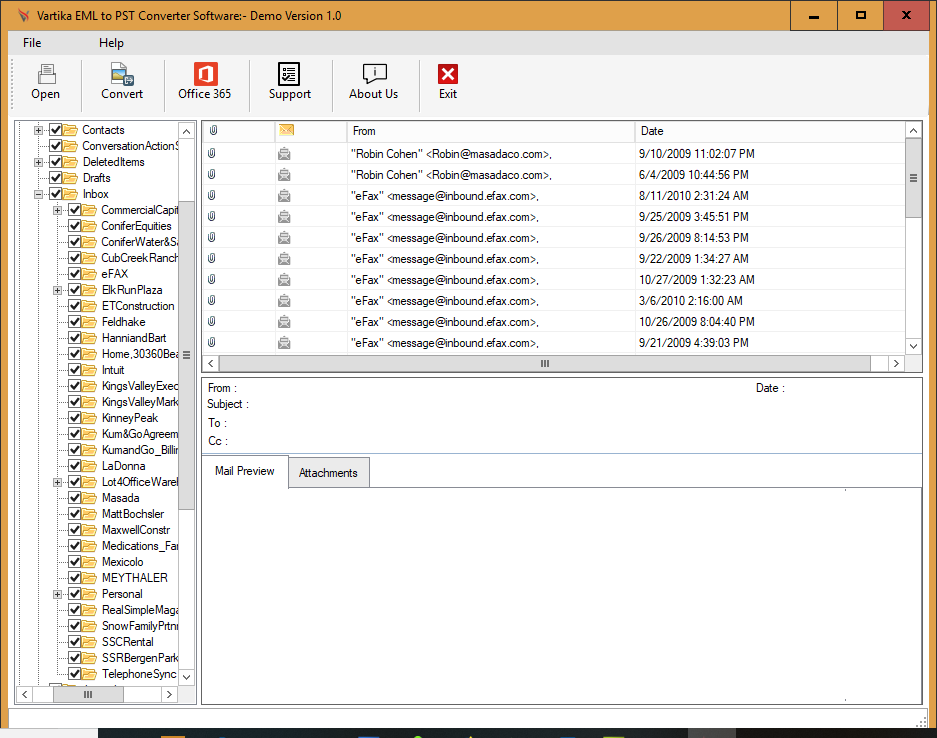This screenshot has width=937, height=738.
Task: Expand the DeletedItems tree node
Action: click(38, 163)
